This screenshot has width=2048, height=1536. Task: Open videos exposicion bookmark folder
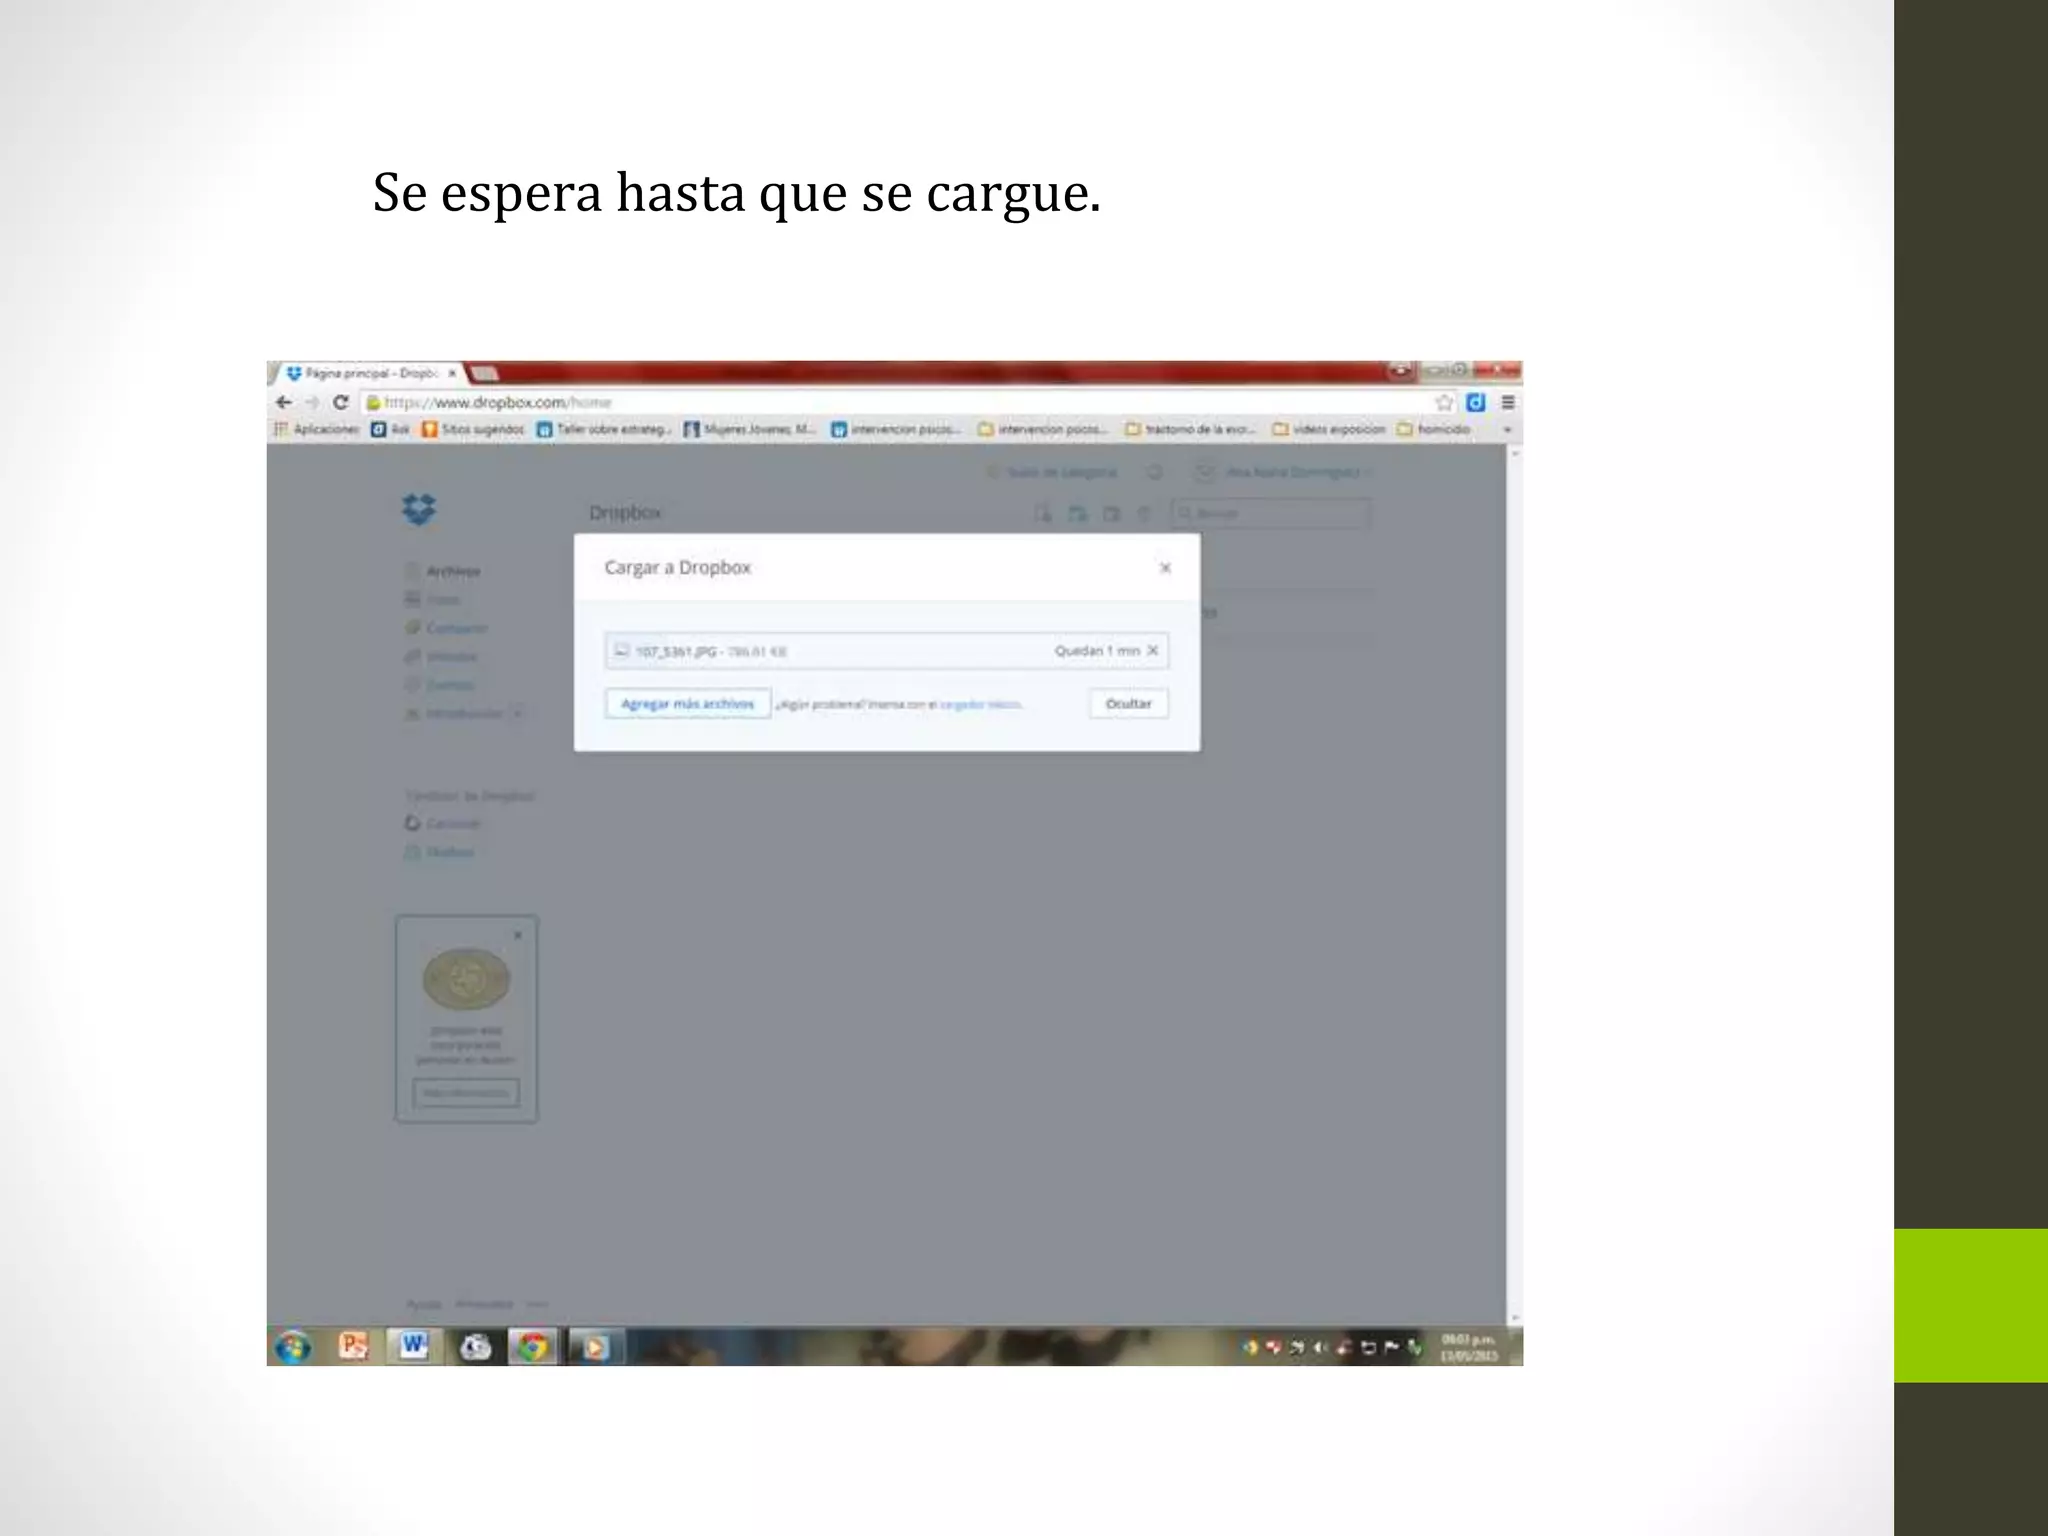click(x=1329, y=429)
